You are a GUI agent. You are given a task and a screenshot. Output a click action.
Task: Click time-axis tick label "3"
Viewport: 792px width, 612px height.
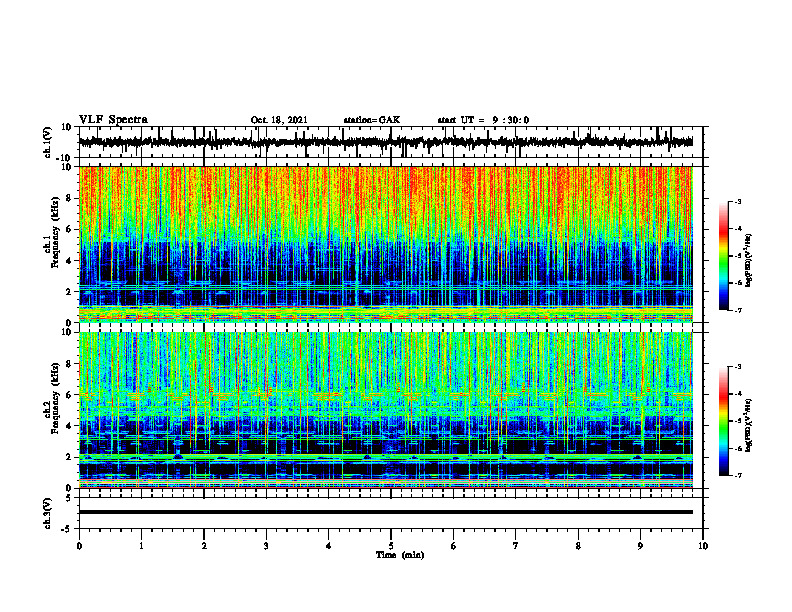click(x=266, y=546)
